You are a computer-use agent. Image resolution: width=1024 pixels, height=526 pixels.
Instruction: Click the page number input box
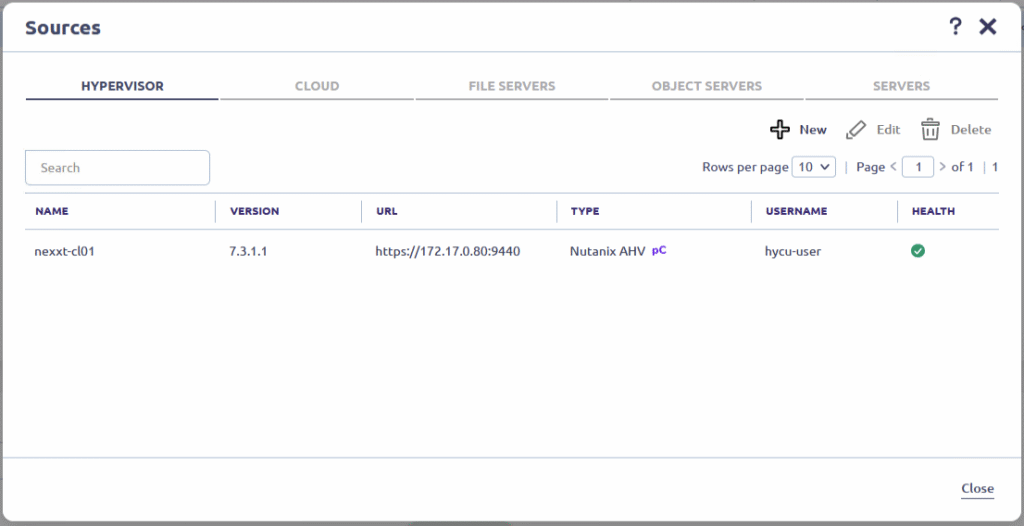pos(917,167)
